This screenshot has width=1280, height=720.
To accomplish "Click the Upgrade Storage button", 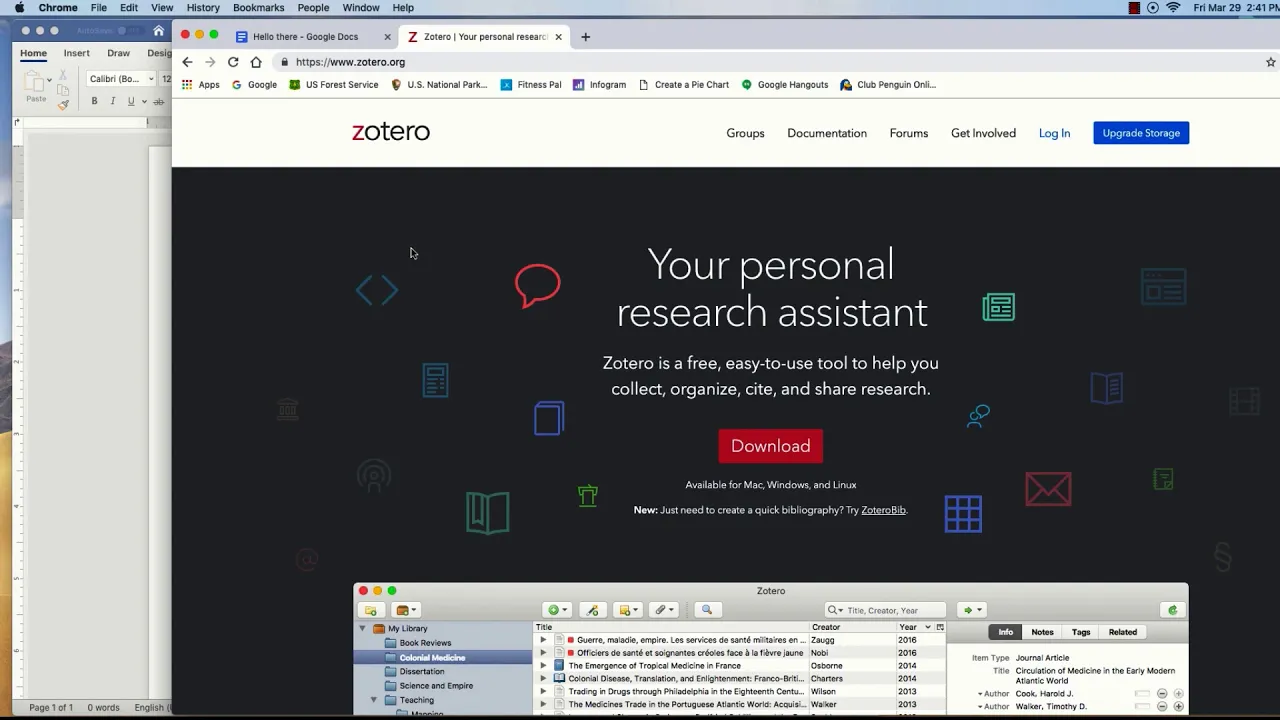I will click(x=1141, y=133).
